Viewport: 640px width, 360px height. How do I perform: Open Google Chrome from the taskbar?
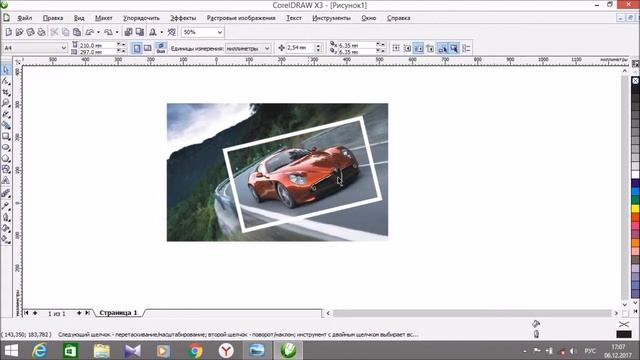[x=195, y=351]
